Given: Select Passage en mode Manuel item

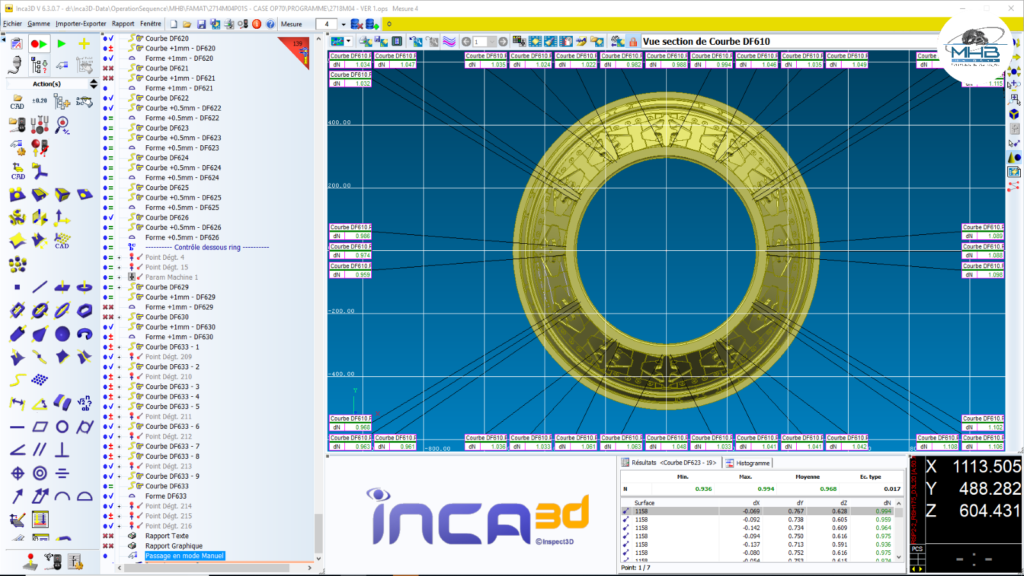Looking at the screenshot, I should tap(184, 555).
